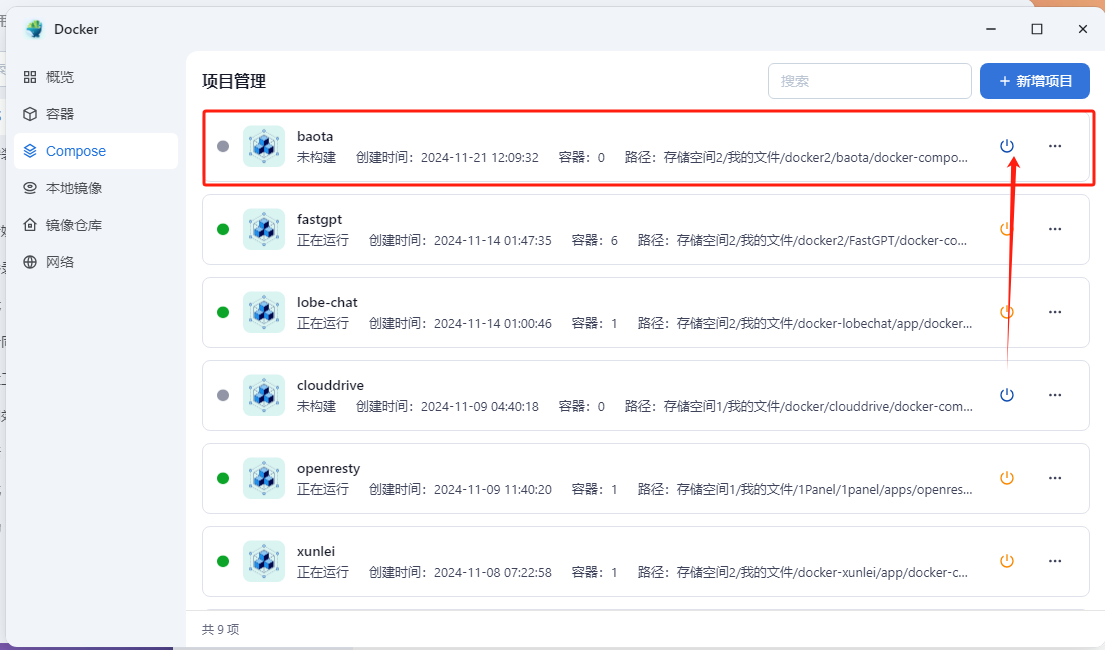1105x650 pixels.
Task: Click the baota project name
Action: pos(315,136)
